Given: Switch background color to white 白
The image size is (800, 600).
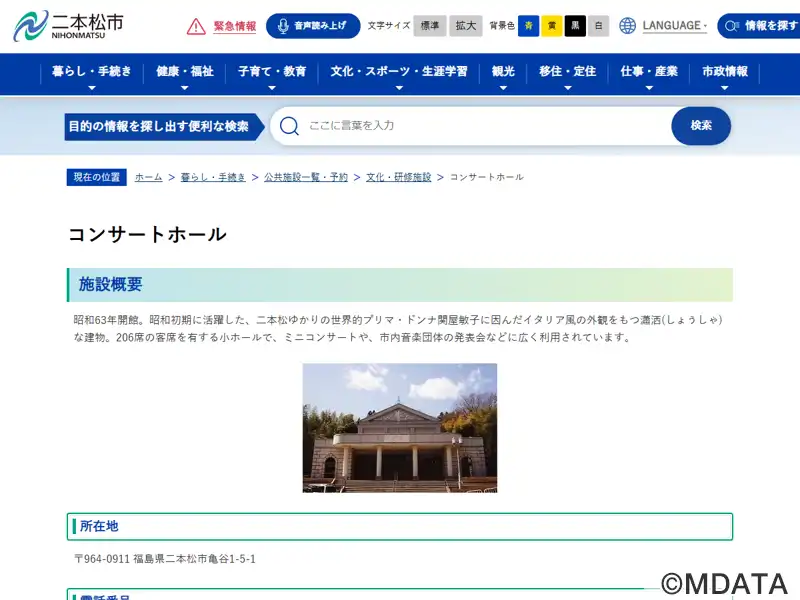Looking at the screenshot, I should point(598,26).
